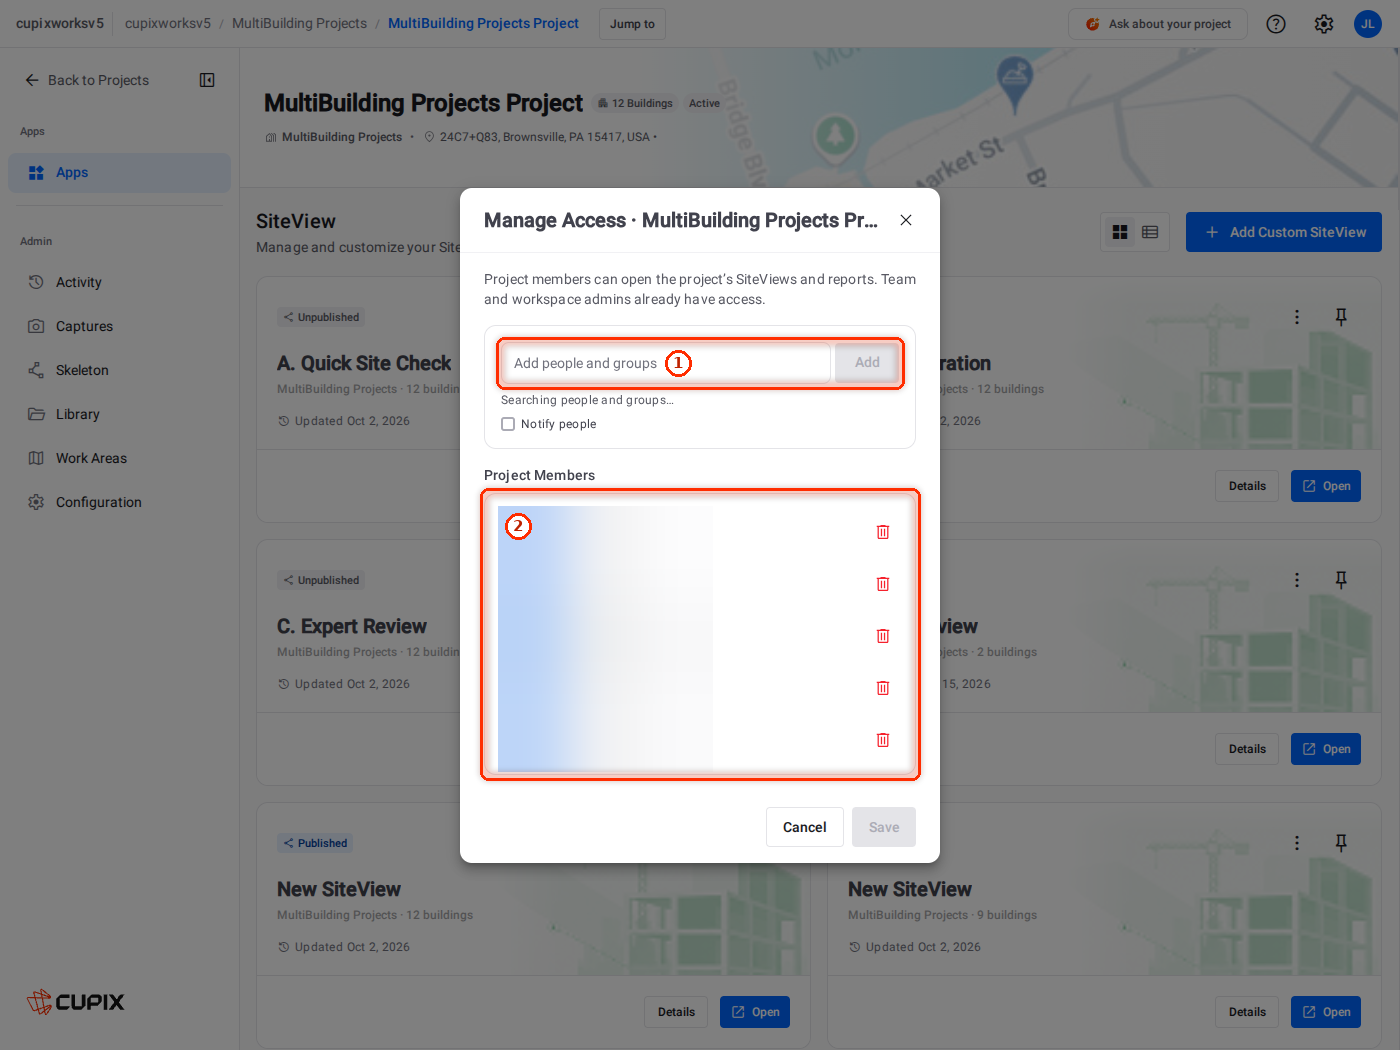The width and height of the screenshot is (1400, 1050).
Task: Open three-dot menu on 9-buildings New SiteView card
Action: pos(1297,843)
